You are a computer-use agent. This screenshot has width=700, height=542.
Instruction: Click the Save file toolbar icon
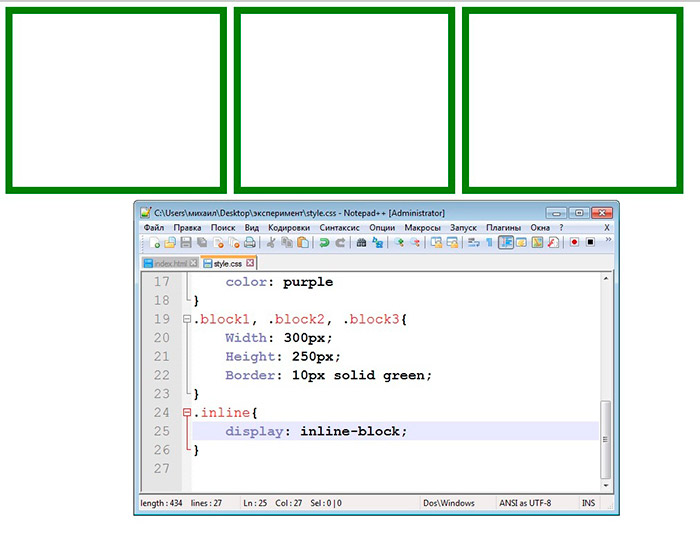186,243
